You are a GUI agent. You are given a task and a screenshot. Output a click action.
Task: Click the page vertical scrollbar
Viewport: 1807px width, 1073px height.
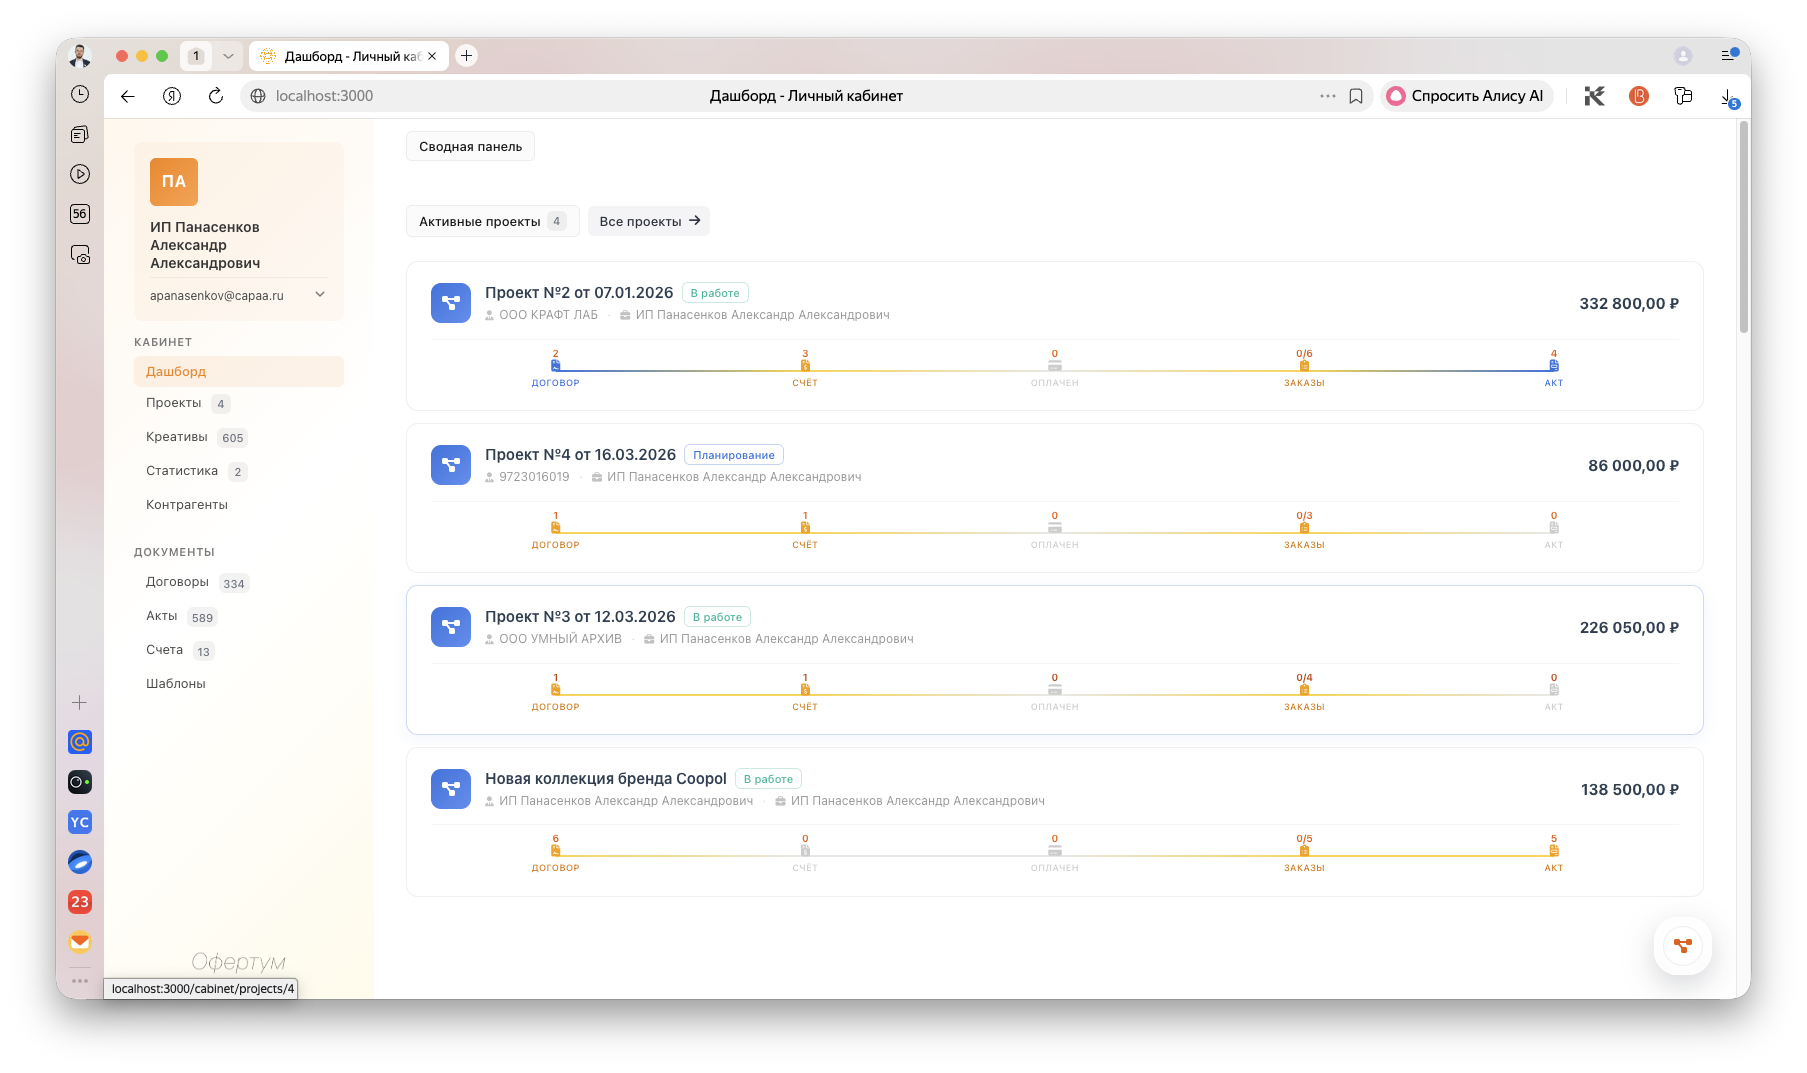1743,230
